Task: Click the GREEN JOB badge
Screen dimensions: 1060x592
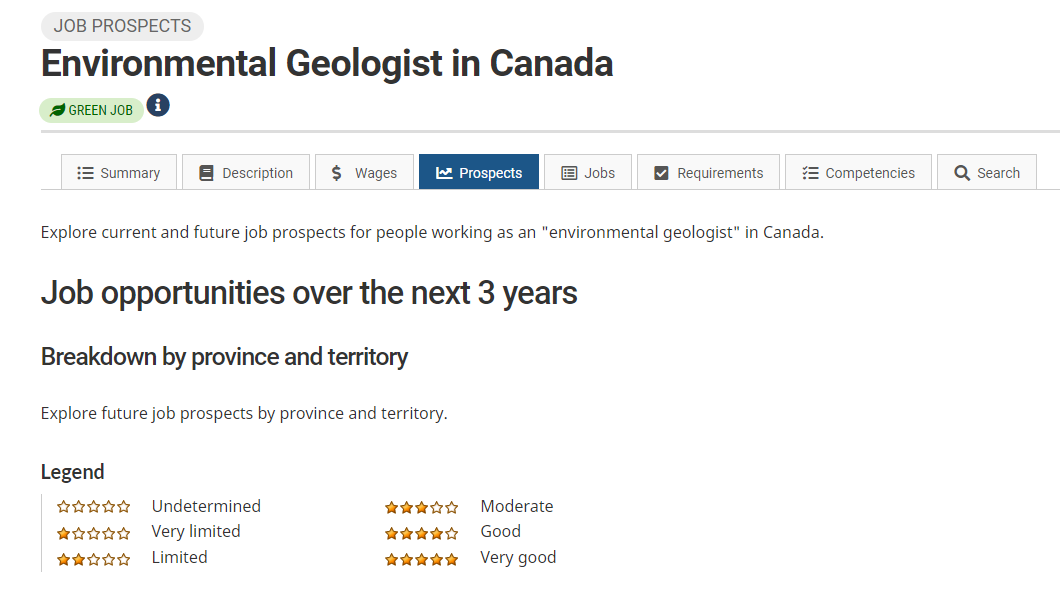Action: (x=91, y=110)
